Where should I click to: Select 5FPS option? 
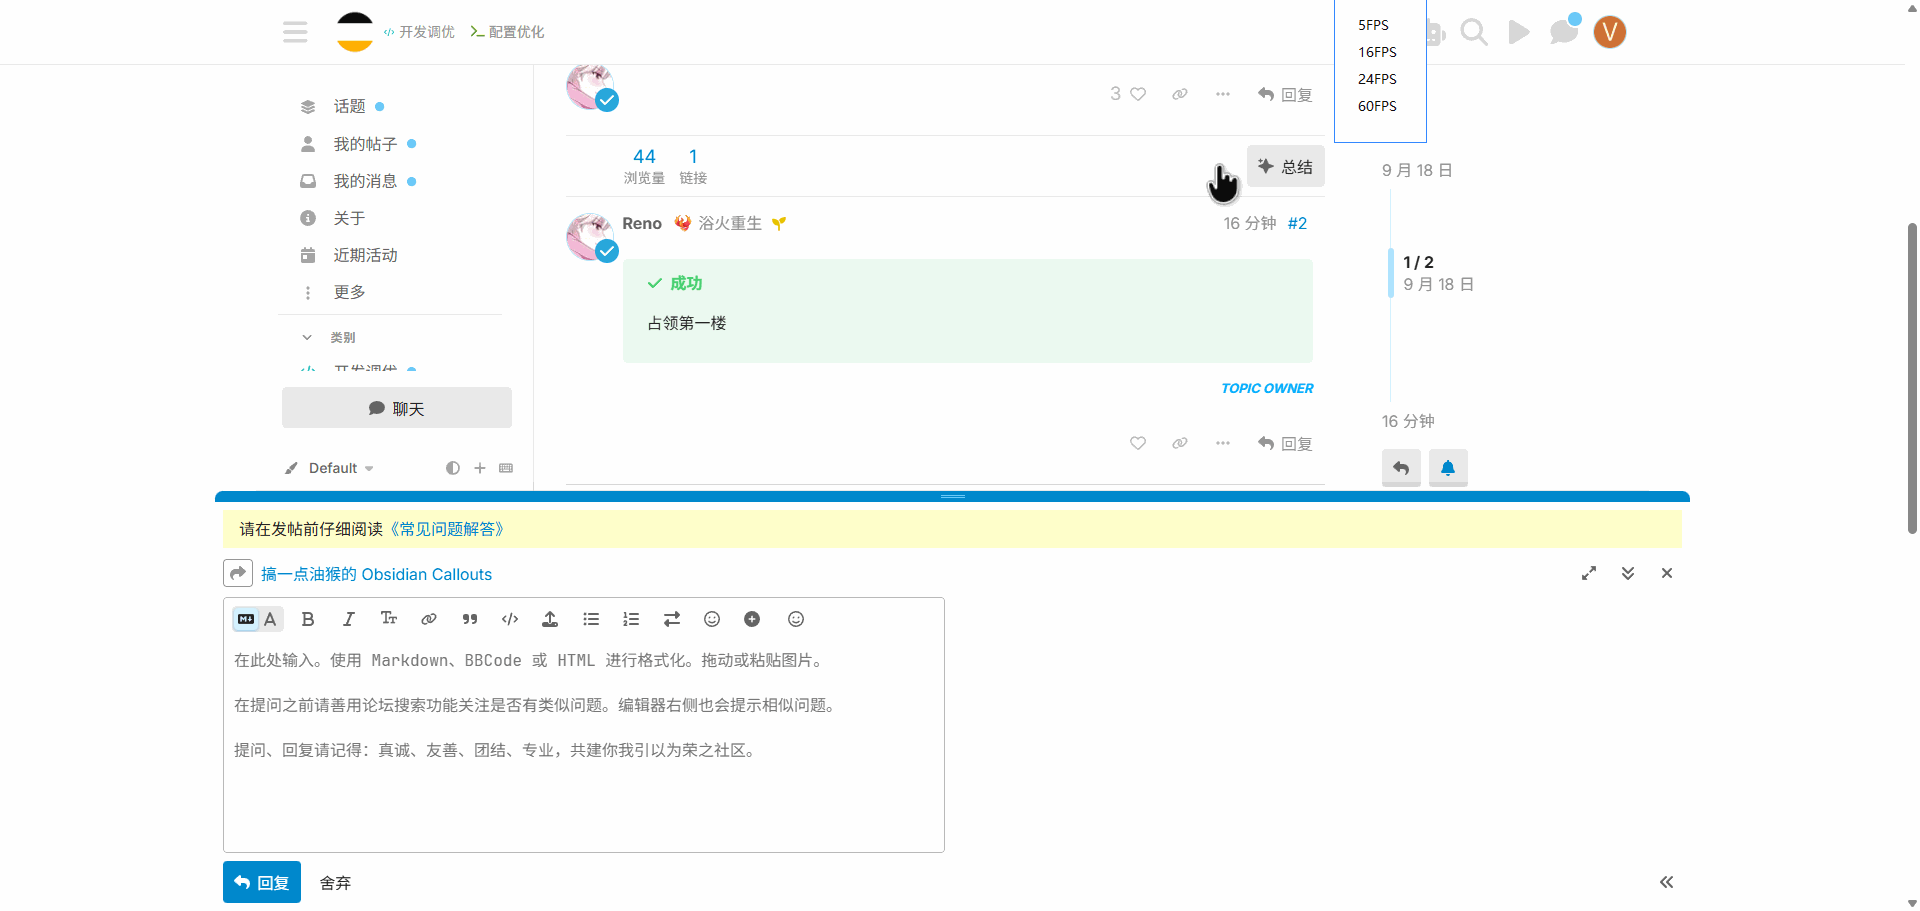[1373, 25]
